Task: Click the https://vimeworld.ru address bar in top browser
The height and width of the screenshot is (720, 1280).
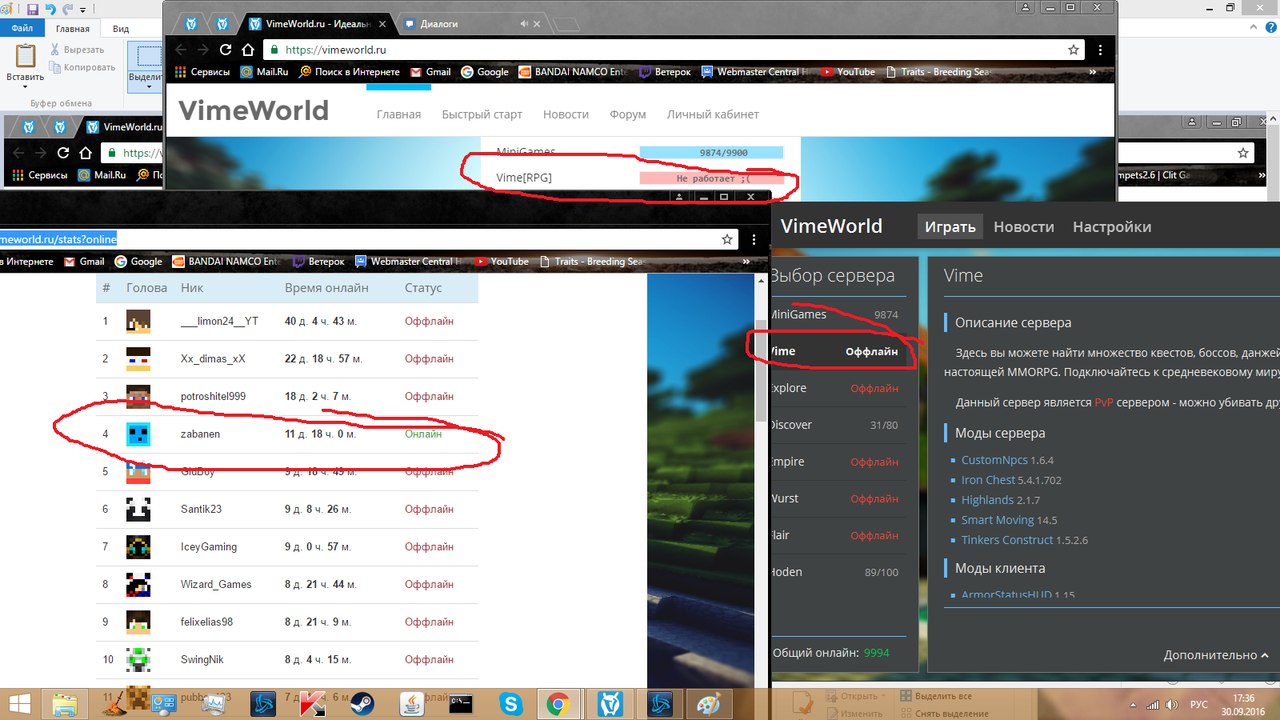Action: pyautogui.click(x=675, y=49)
